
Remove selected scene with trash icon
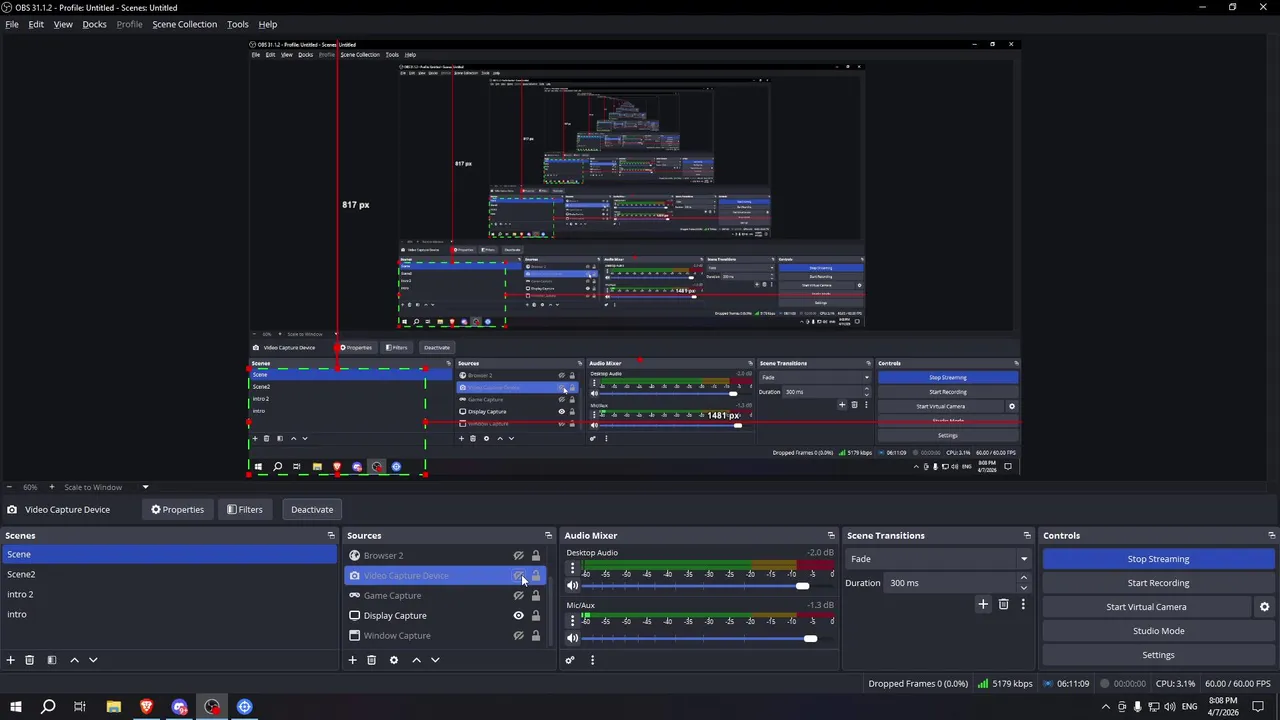click(30, 660)
